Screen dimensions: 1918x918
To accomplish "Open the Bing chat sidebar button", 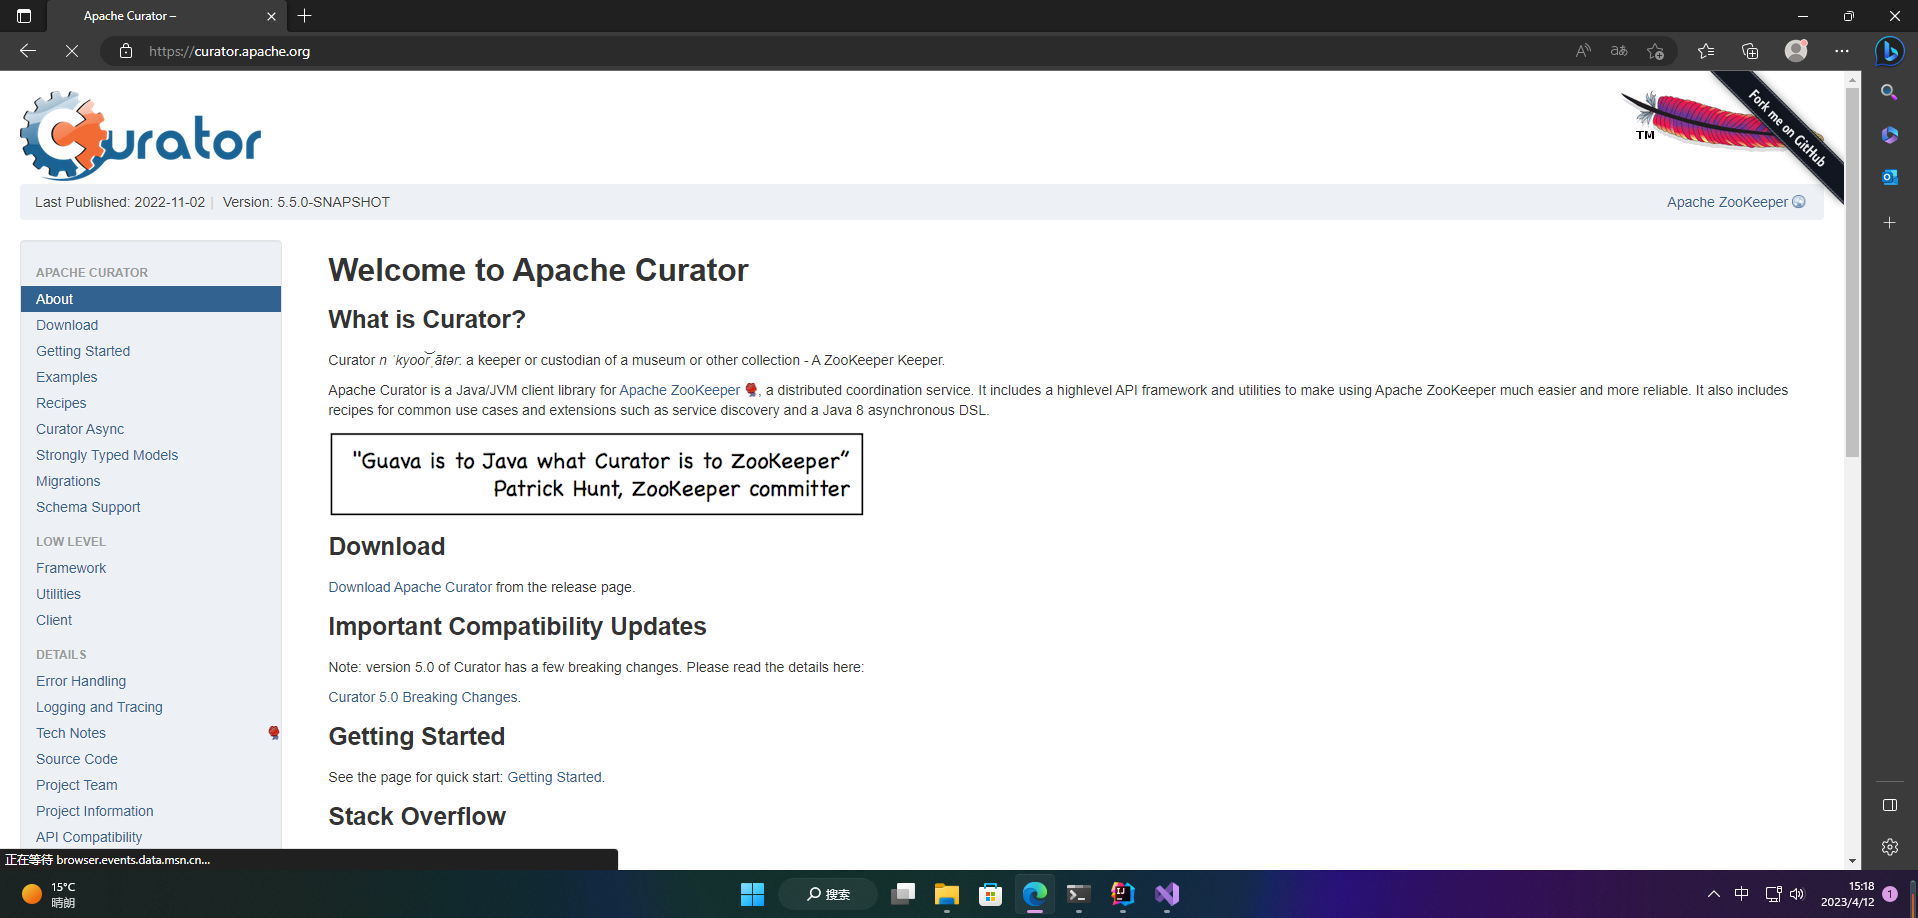I will pos(1889,51).
